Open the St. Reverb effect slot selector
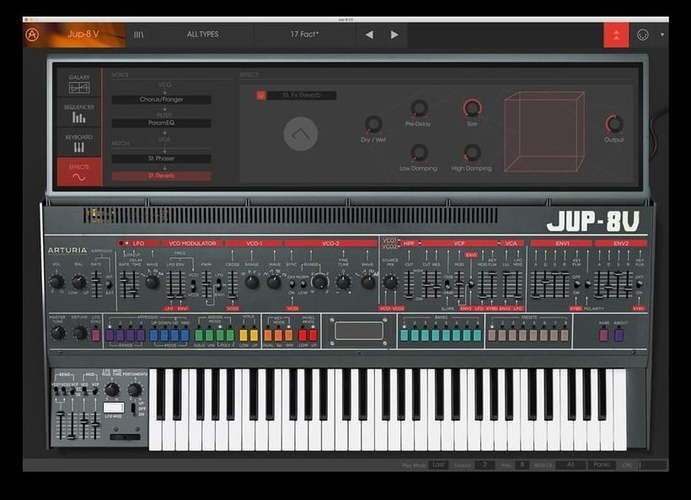 161,176
